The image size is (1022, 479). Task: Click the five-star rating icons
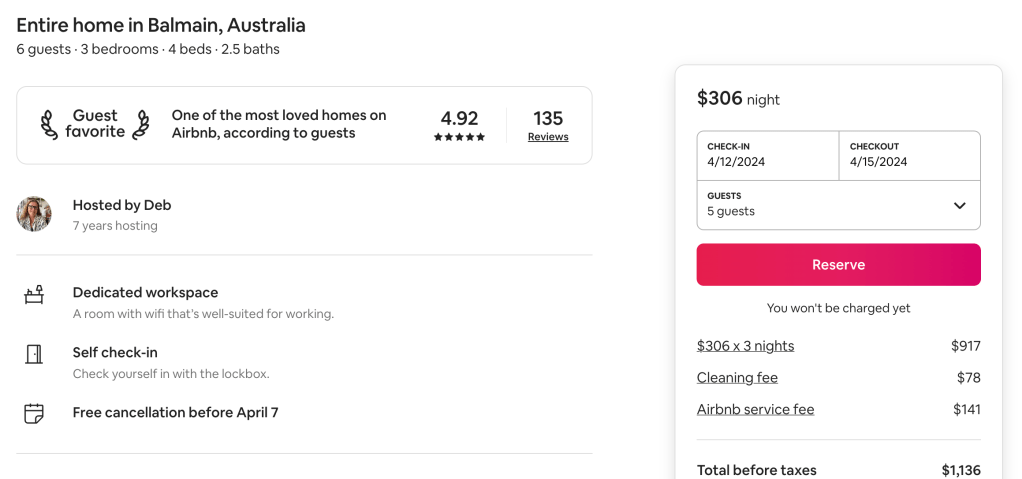pos(459,137)
